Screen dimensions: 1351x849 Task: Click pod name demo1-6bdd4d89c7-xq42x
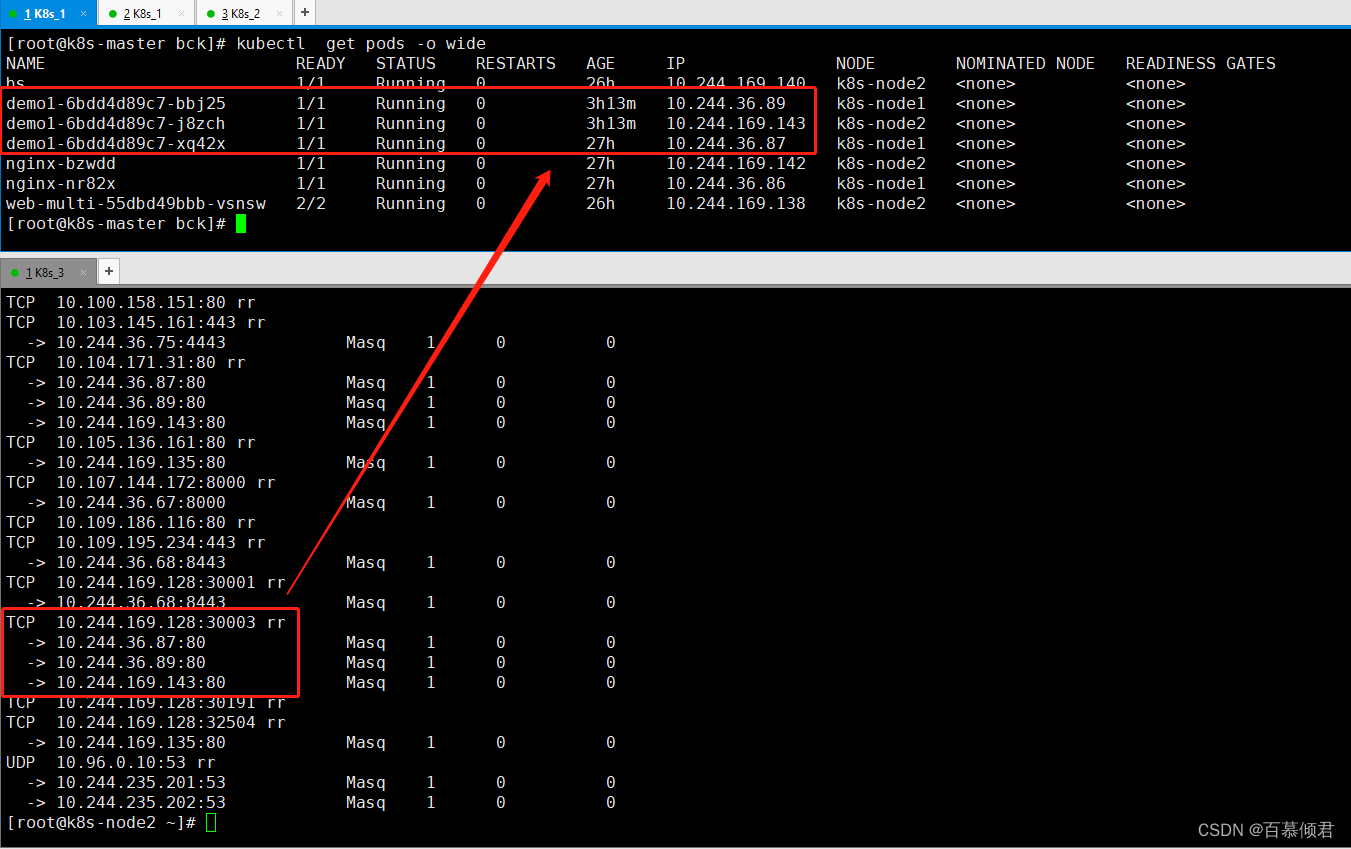pos(116,144)
